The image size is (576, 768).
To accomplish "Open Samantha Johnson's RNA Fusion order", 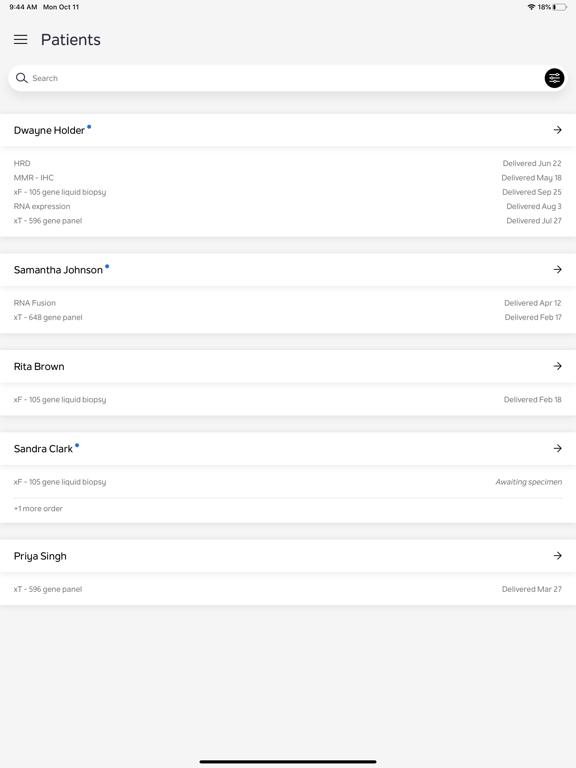I will pos(288,303).
